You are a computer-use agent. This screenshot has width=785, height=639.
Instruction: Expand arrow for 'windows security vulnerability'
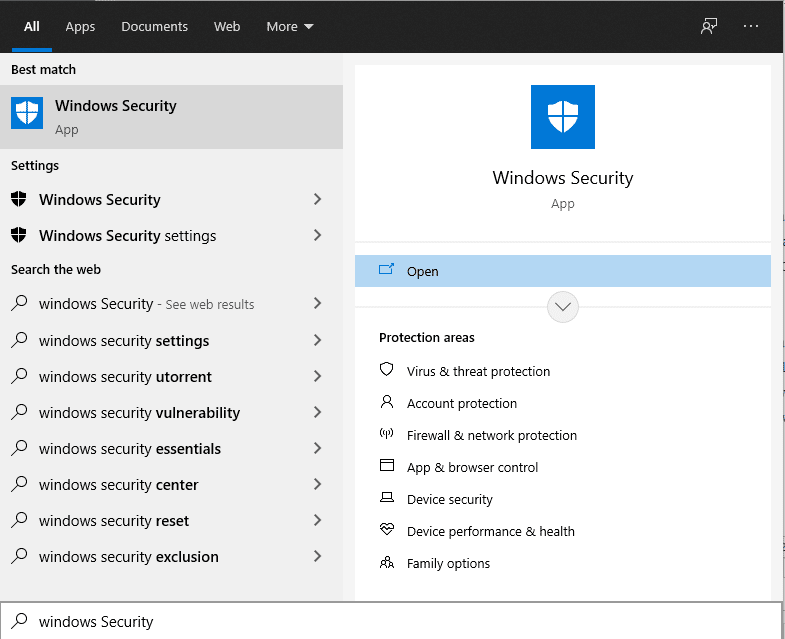317,412
